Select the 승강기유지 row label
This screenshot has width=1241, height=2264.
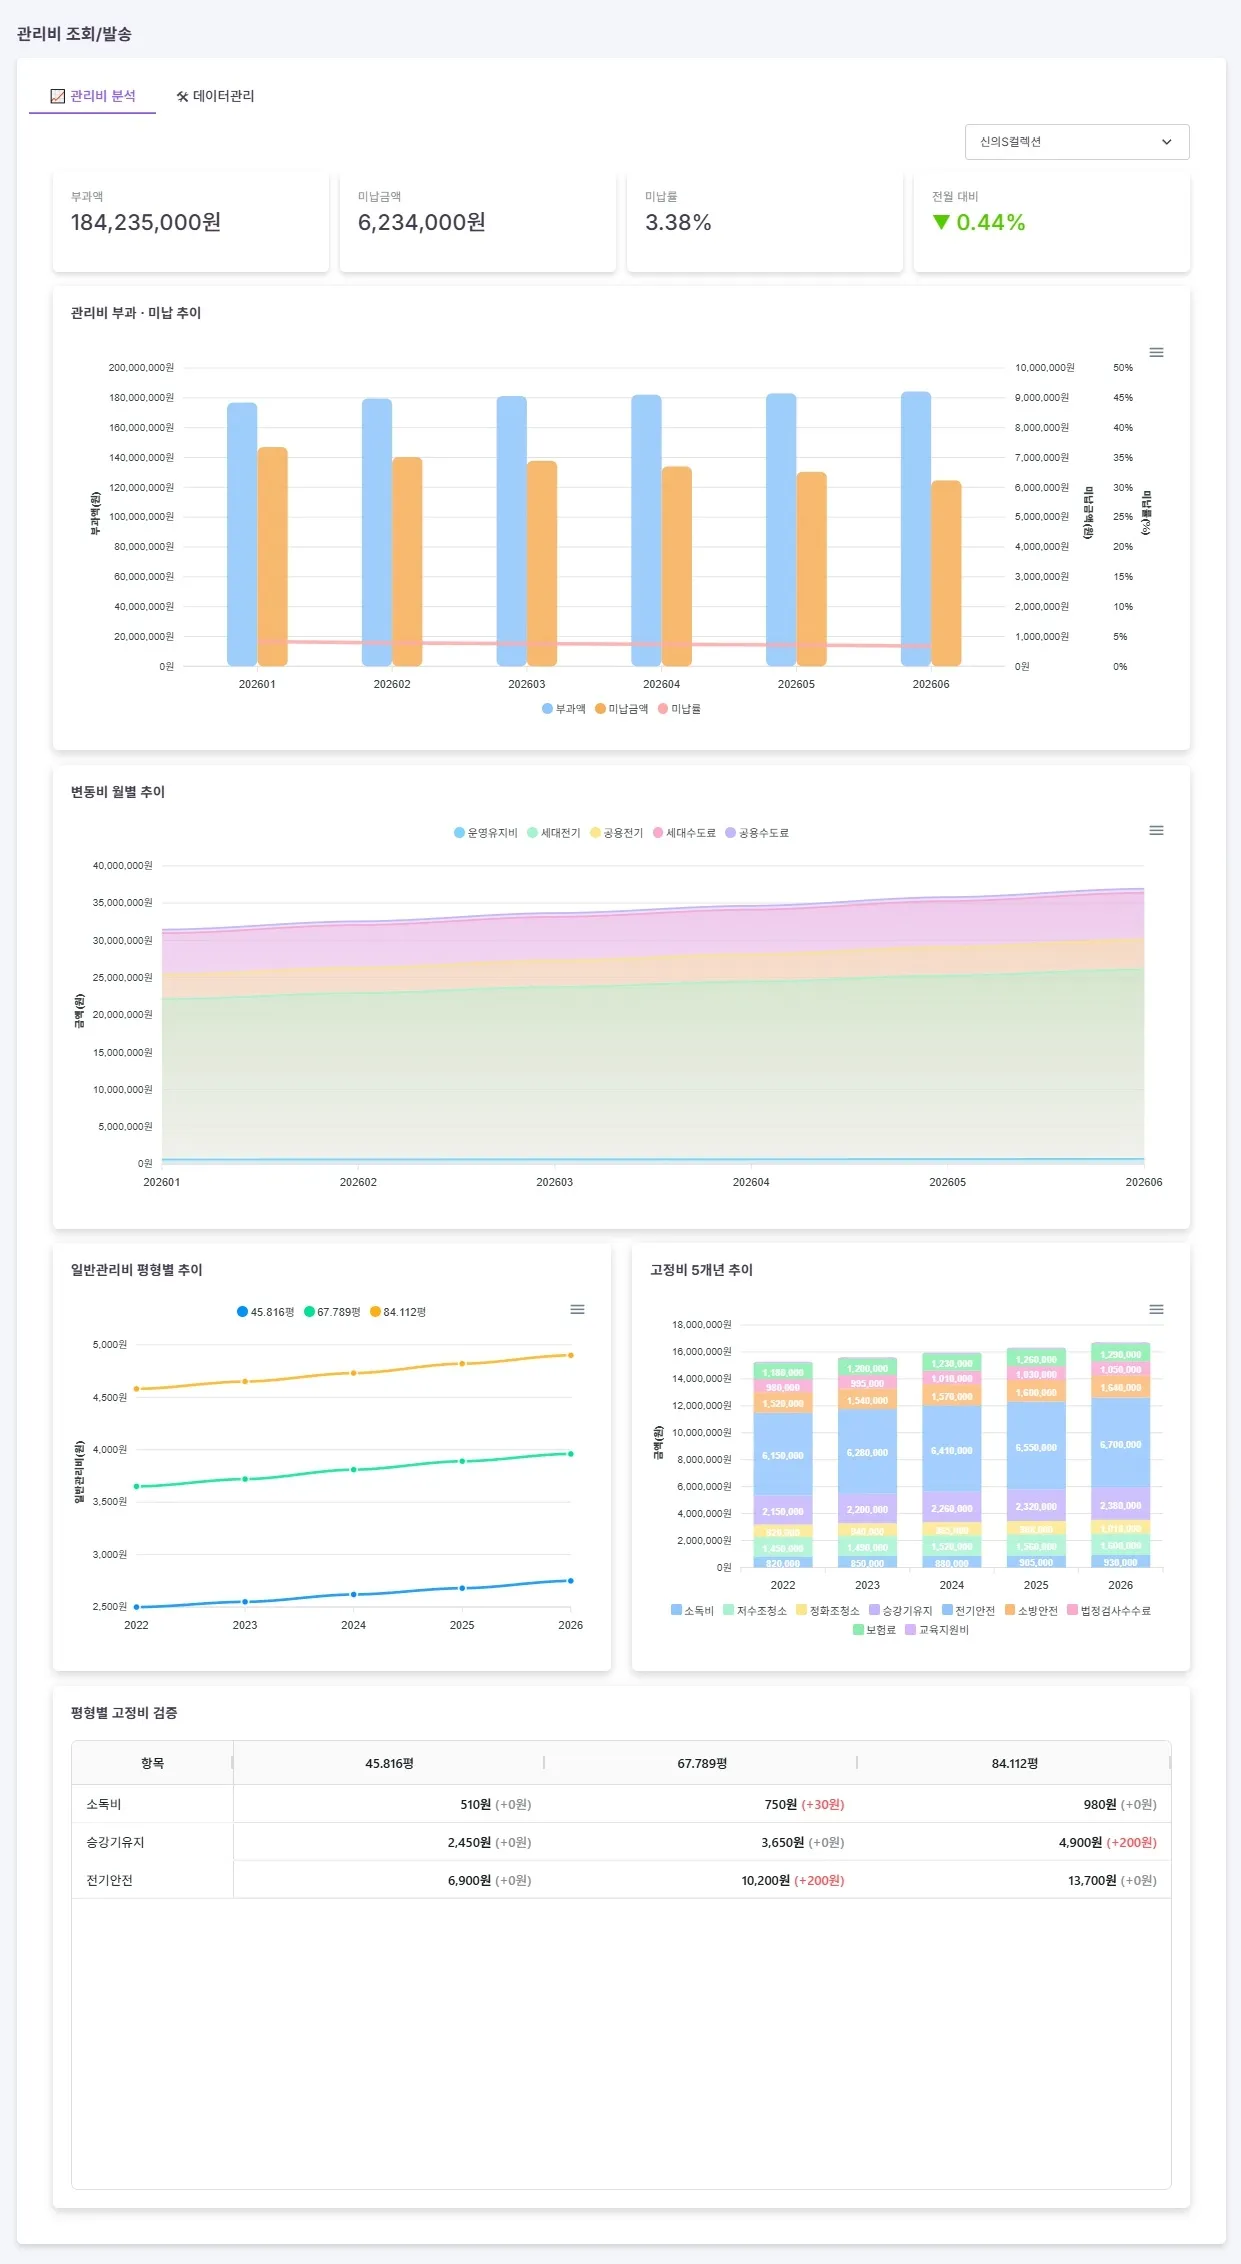coord(115,1842)
